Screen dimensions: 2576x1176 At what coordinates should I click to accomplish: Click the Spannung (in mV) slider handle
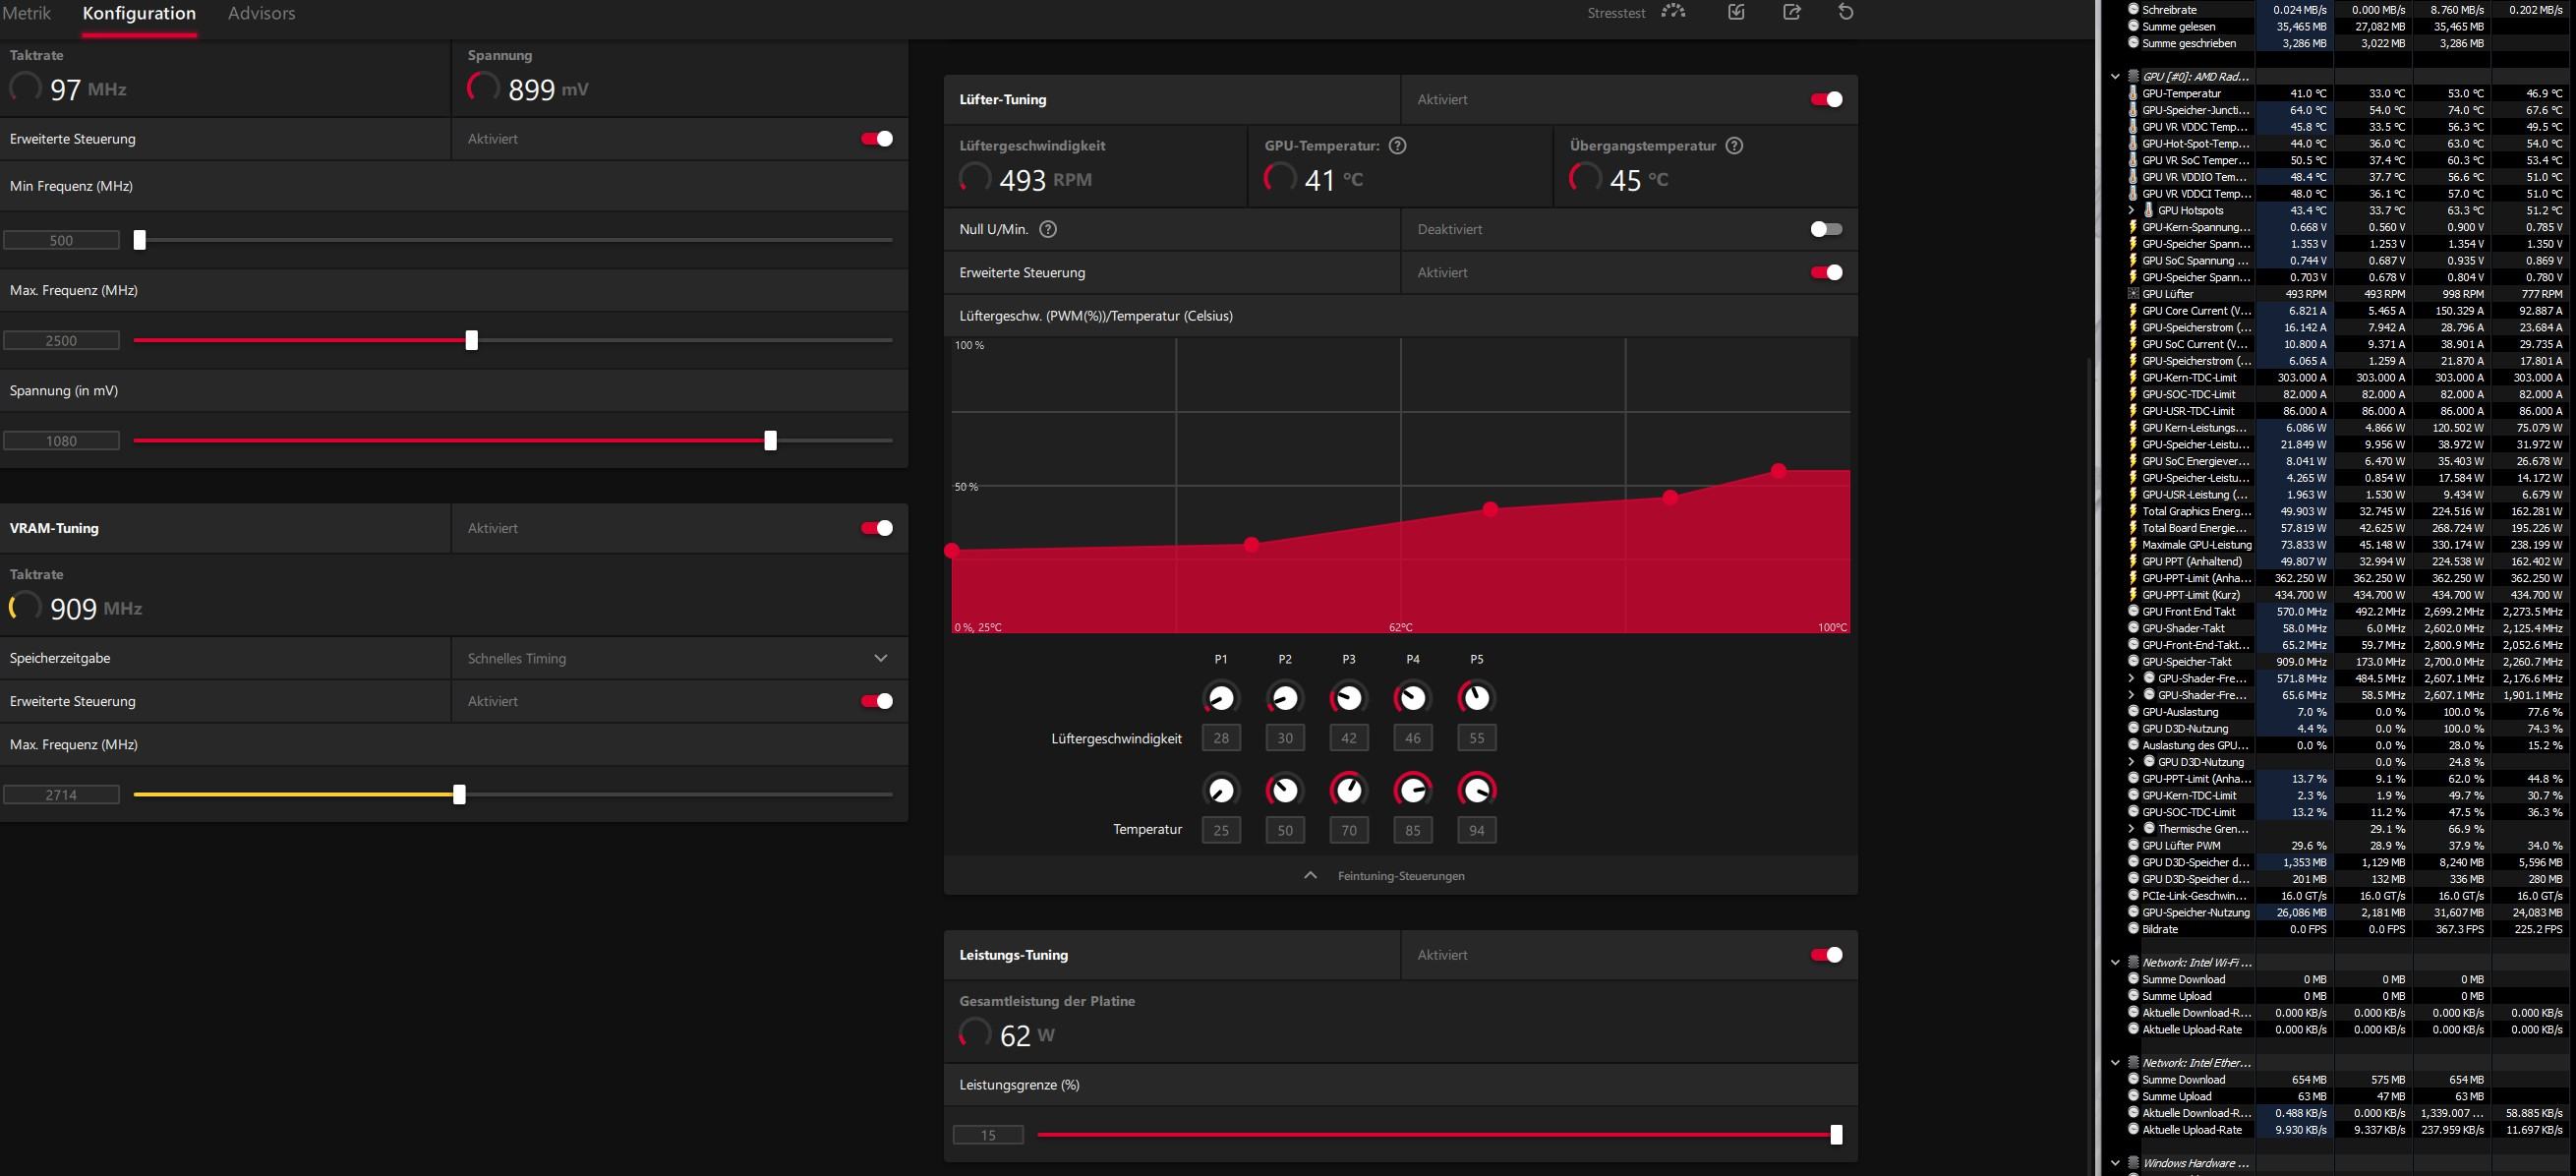coord(770,441)
